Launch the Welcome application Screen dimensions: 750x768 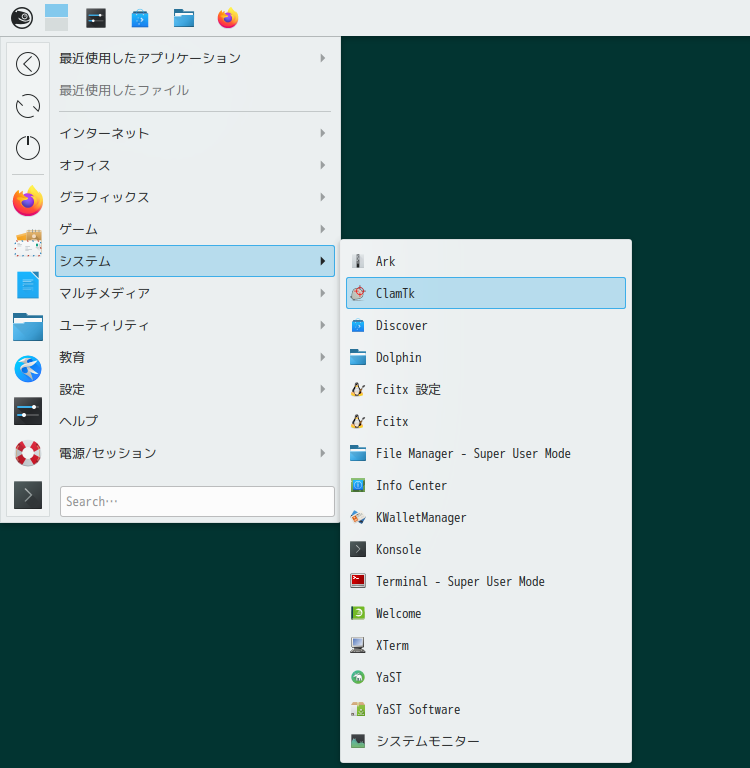tap(486, 613)
